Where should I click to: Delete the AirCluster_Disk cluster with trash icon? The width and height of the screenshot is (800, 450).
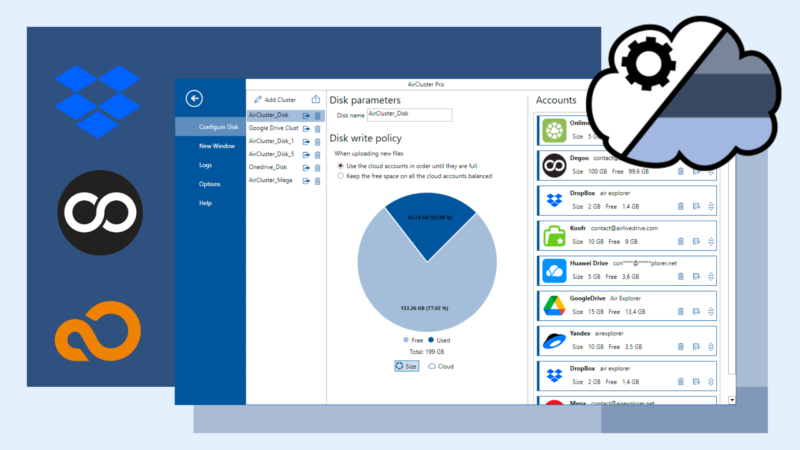tap(317, 116)
